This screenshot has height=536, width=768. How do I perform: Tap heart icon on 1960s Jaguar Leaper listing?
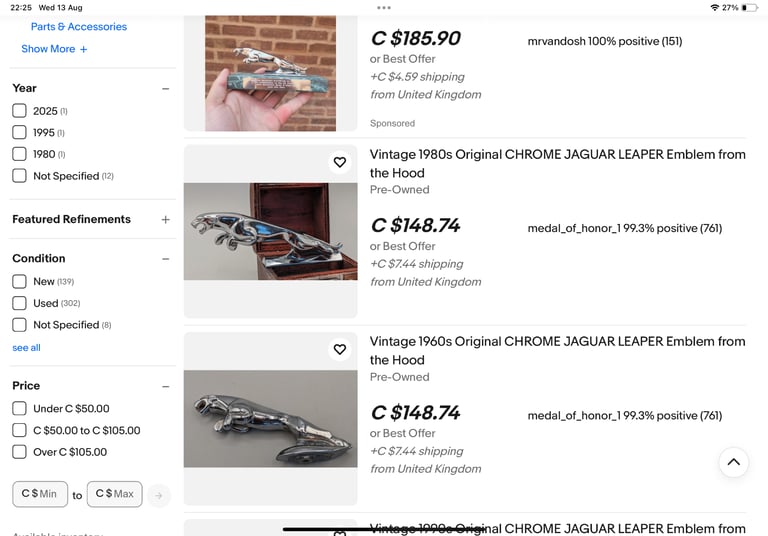click(339, 349)
